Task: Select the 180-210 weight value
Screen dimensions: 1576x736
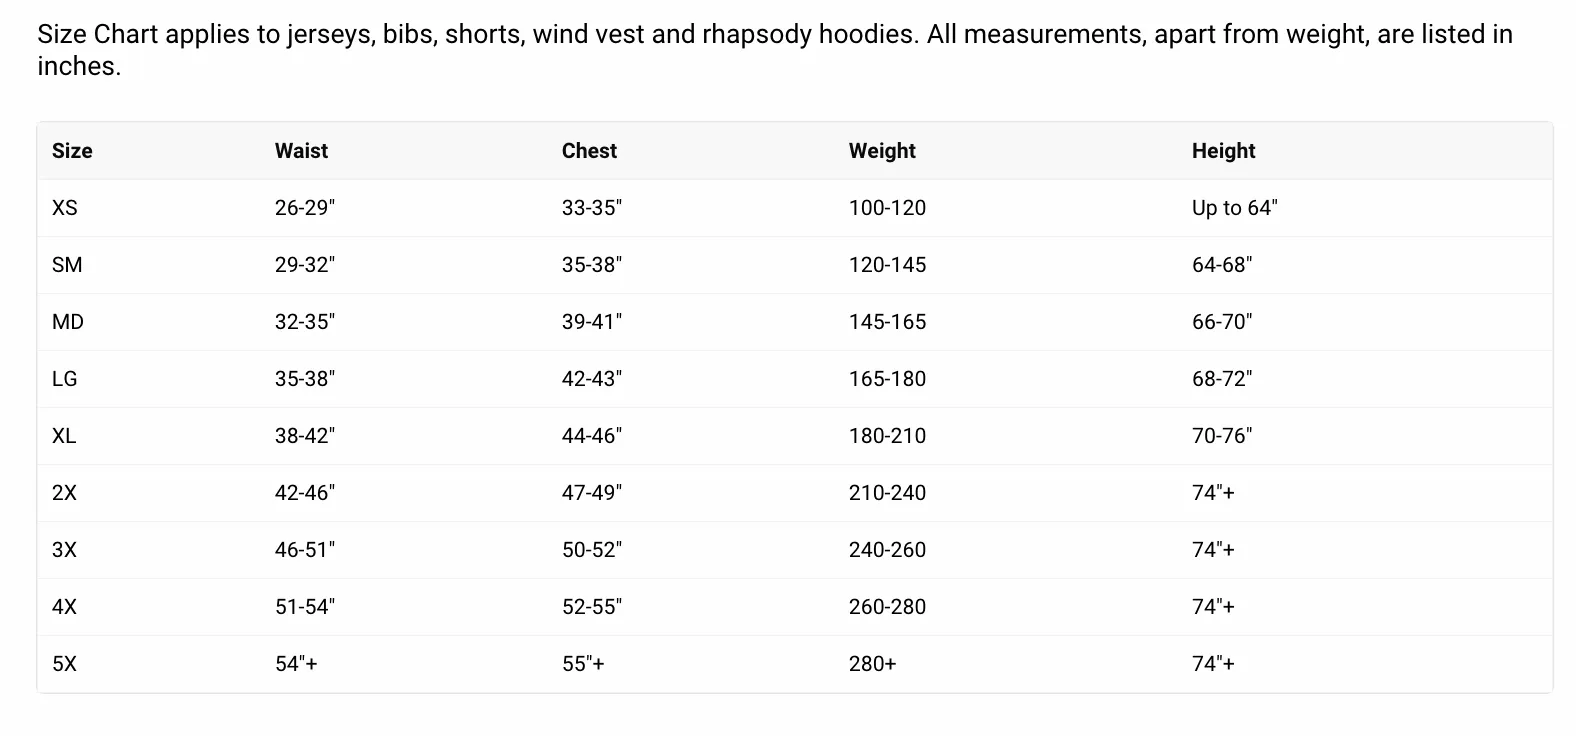Action: click(887, 436)
